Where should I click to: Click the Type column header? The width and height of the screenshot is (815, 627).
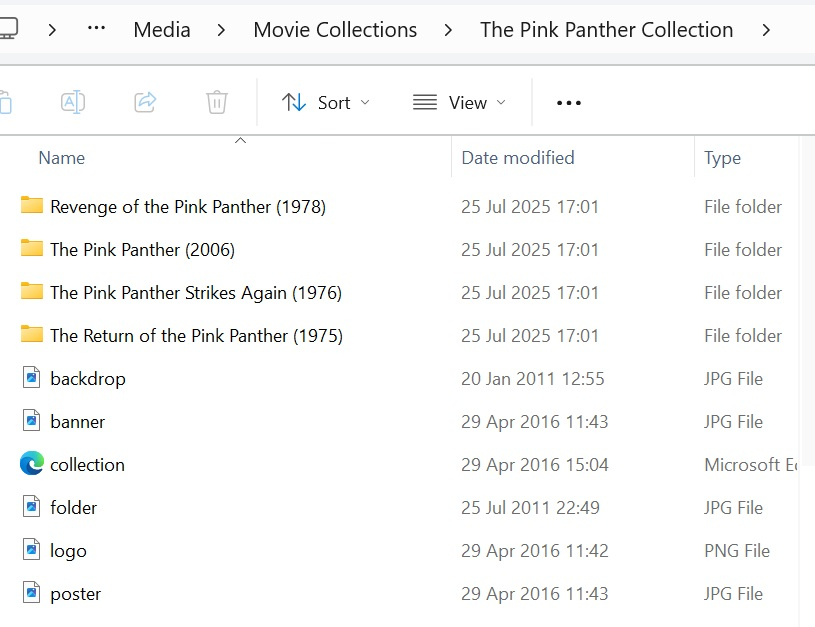pos(722,158)
